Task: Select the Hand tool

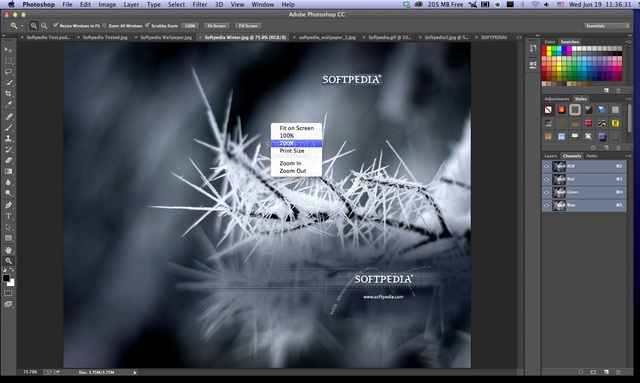Action: pos(8,249)
